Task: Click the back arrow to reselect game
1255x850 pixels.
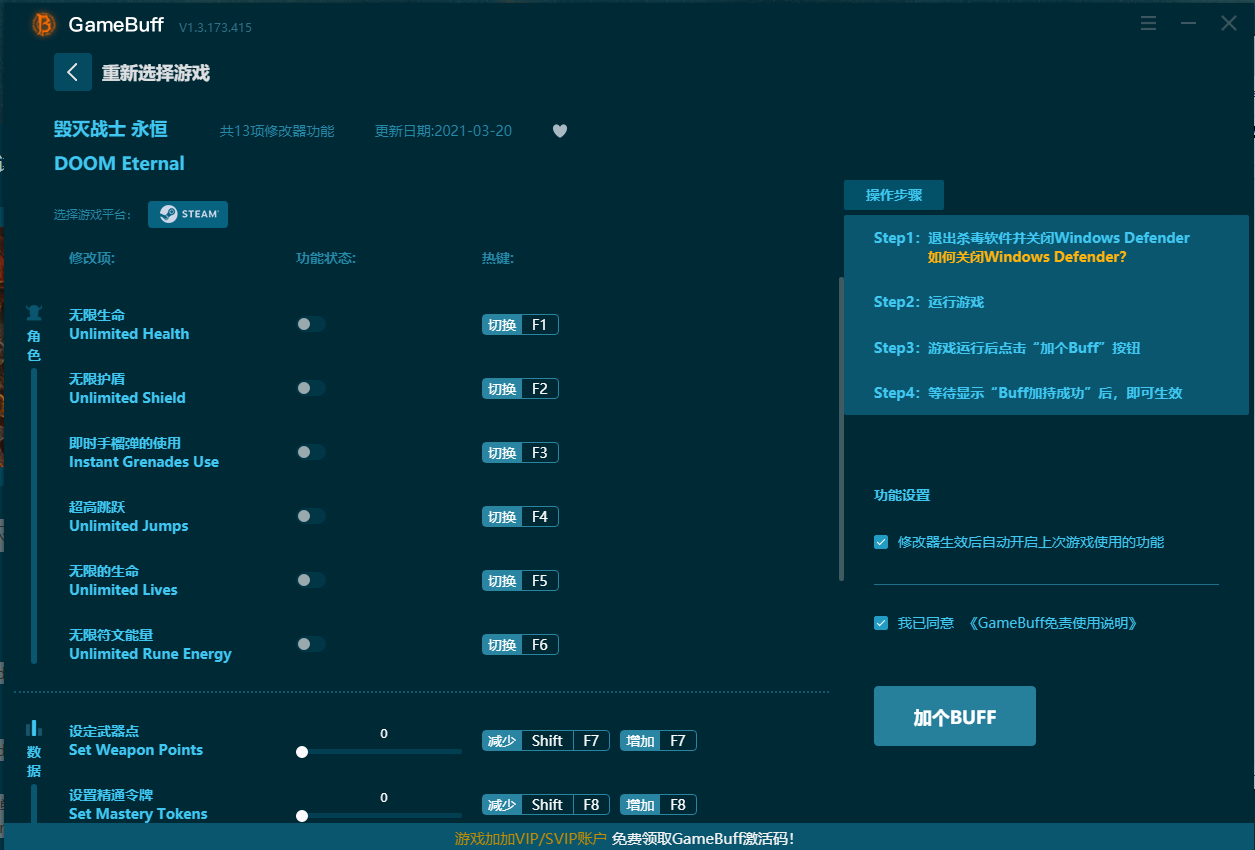Action: click(x=73, y=72)
